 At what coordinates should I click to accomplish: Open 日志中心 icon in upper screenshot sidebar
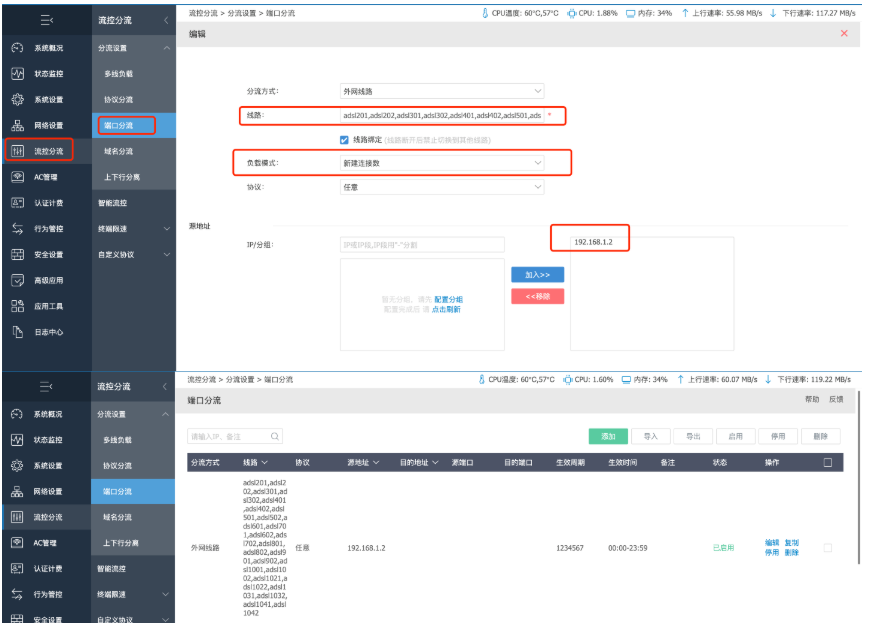coord(18,332)
